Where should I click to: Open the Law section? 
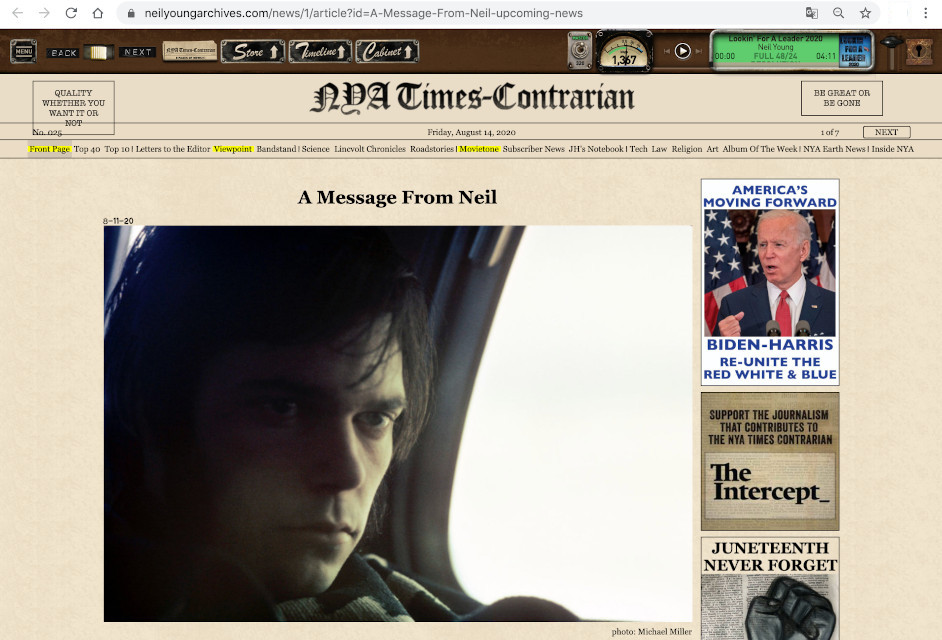[x=660, y=149]
